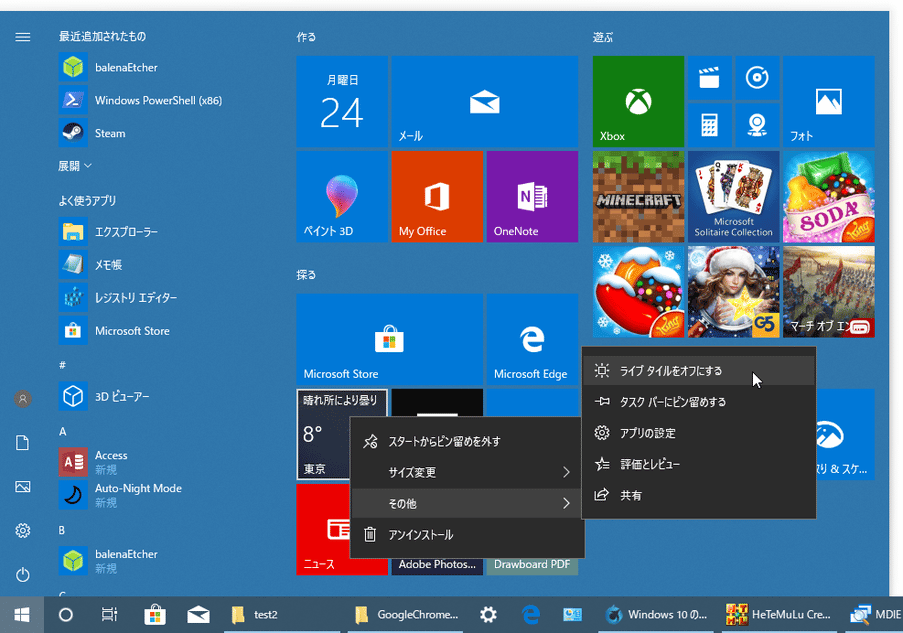Open the Xbox tile

click(638, 101)
